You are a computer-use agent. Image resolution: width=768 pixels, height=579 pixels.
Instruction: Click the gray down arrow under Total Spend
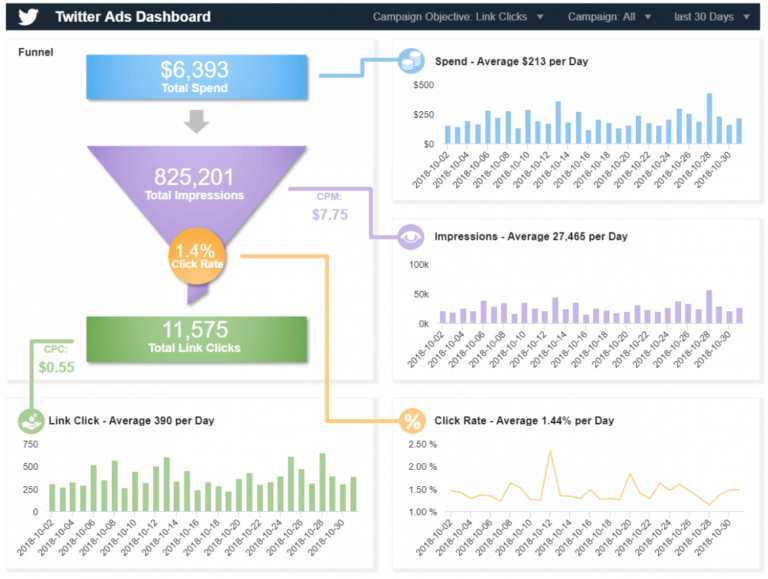coord(196,121)
